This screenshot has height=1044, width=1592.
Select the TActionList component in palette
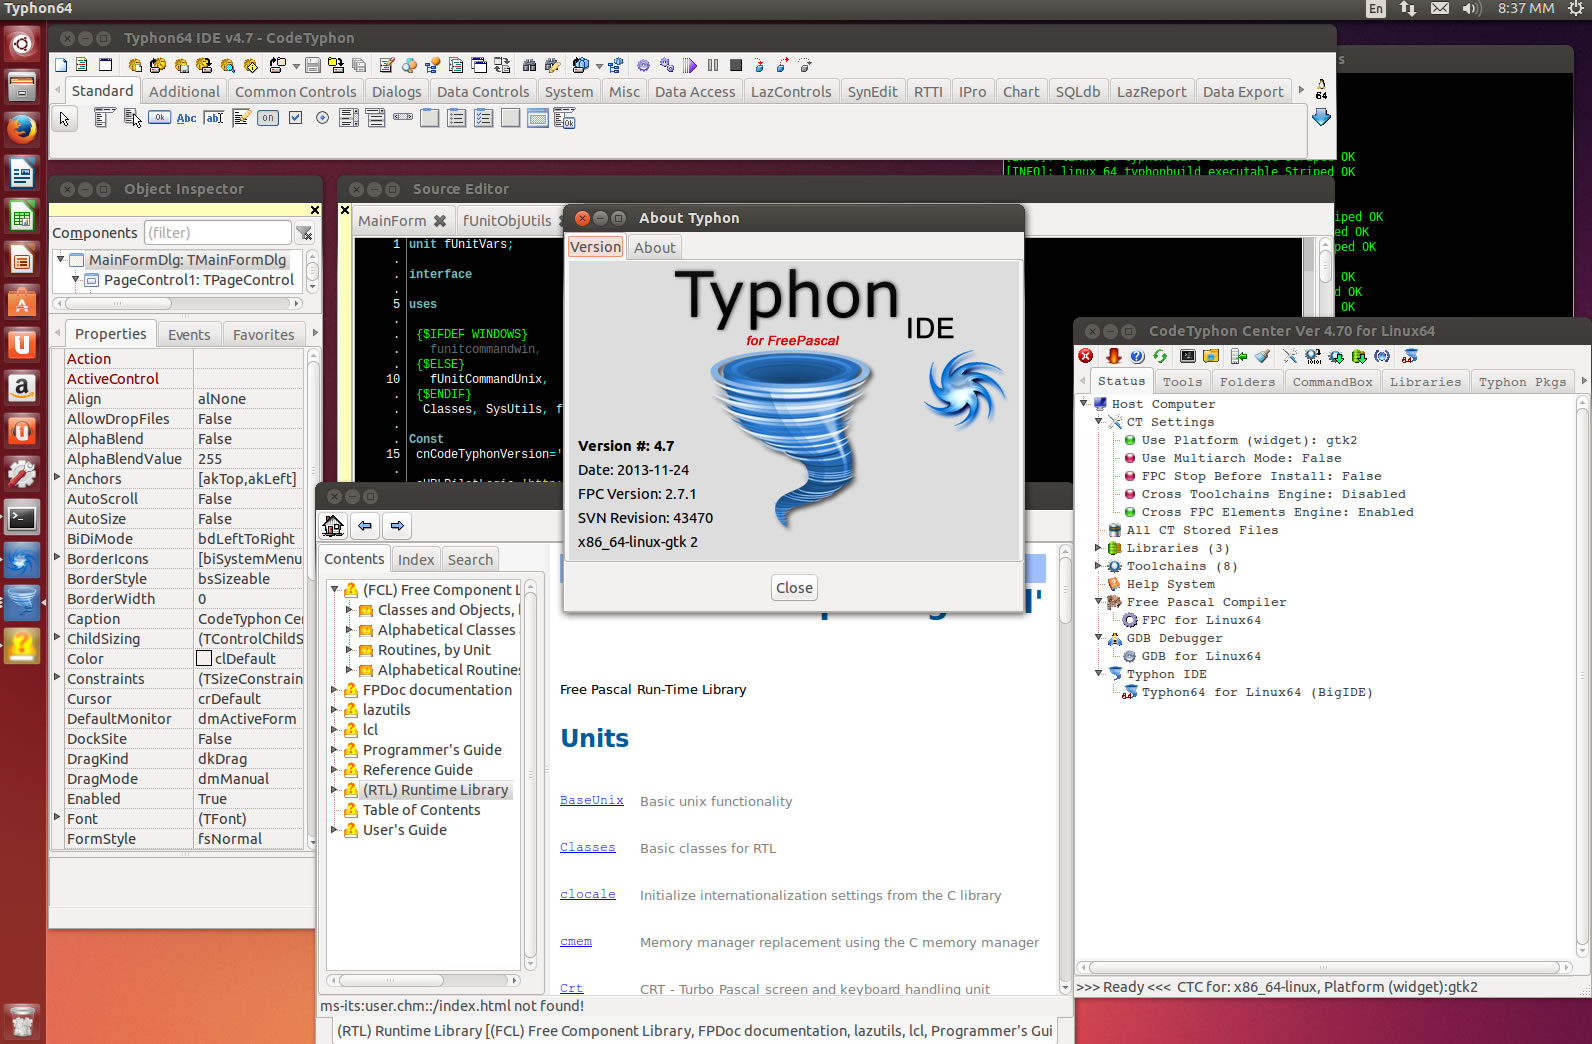pyautogui.click(x=564, y=118)
